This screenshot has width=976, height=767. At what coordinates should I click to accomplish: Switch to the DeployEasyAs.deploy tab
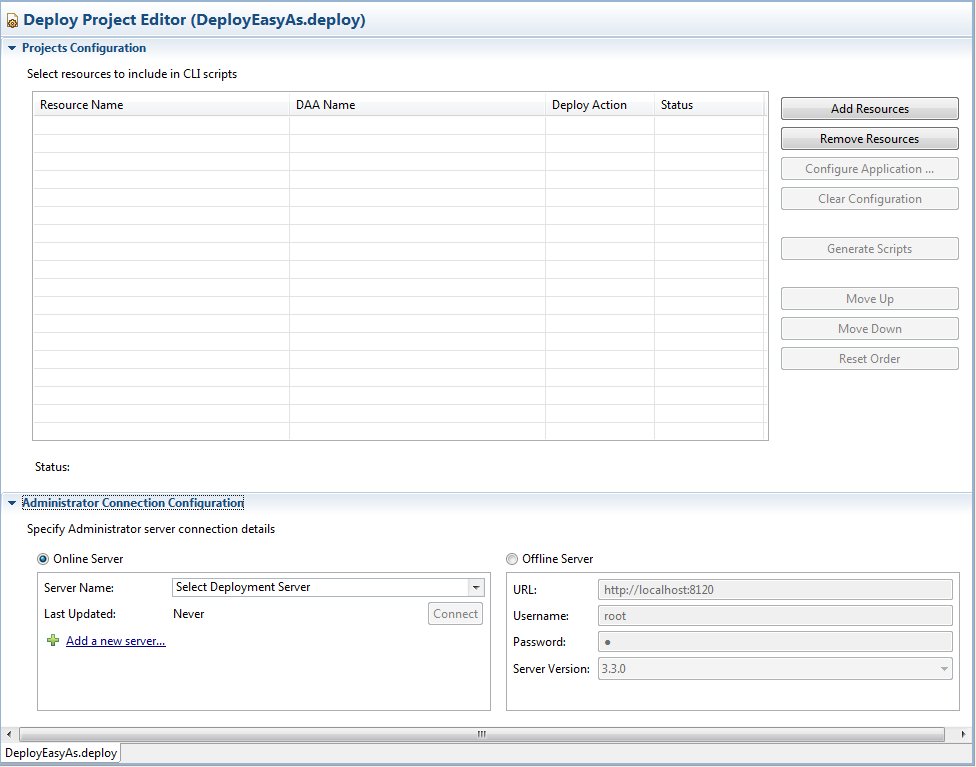coord(61,752)
